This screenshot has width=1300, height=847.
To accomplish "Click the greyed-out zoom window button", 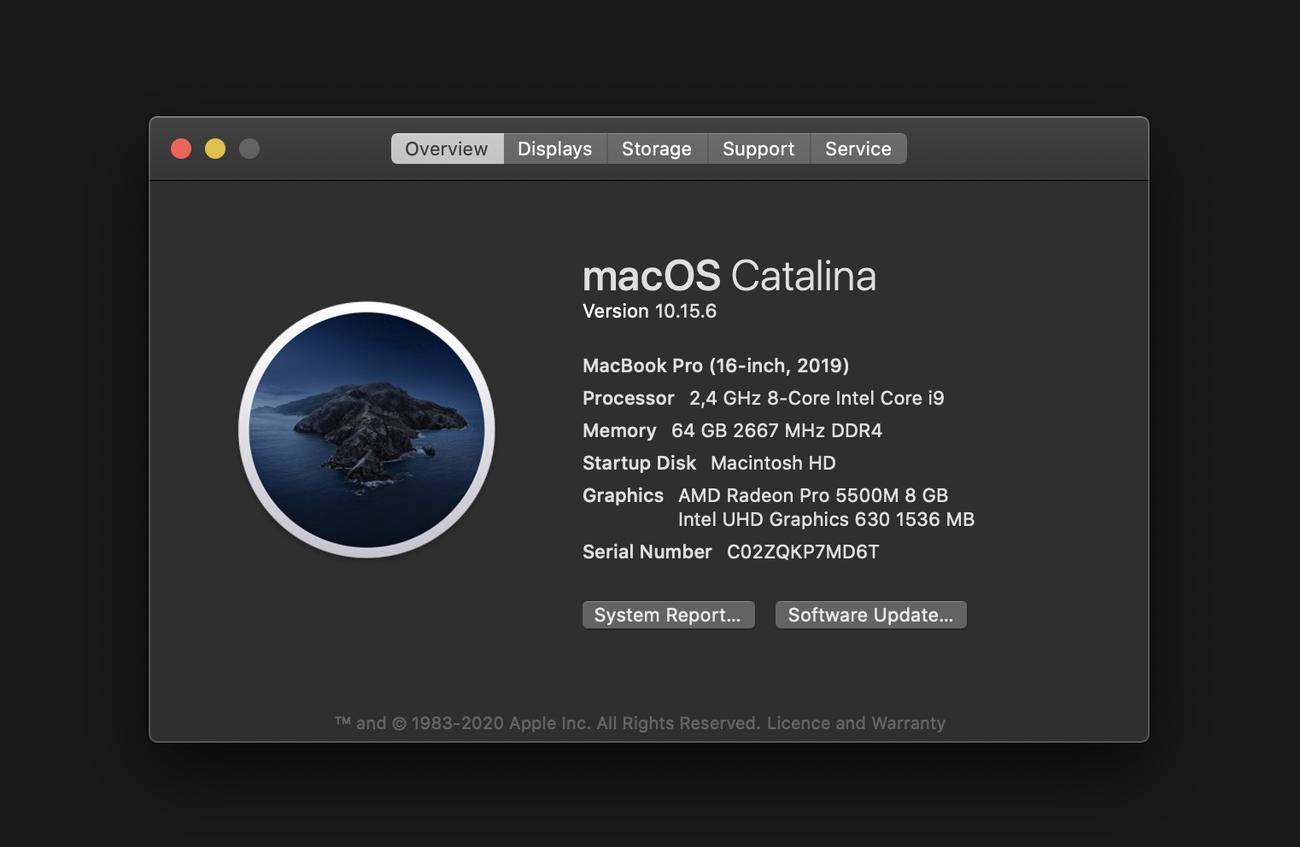I will [249, 149].
